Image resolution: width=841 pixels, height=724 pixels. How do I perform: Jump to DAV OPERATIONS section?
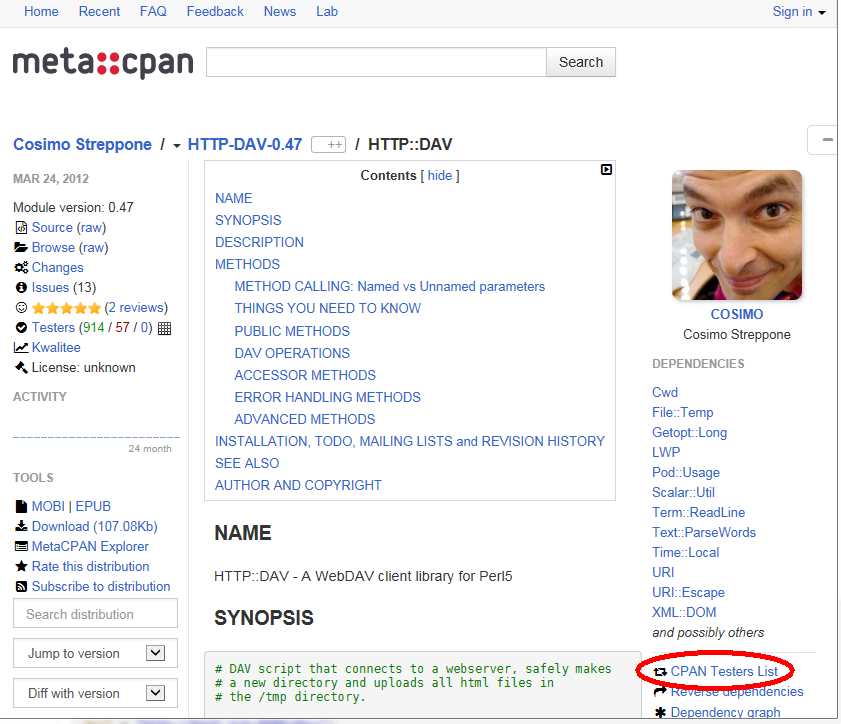[292, 353]
